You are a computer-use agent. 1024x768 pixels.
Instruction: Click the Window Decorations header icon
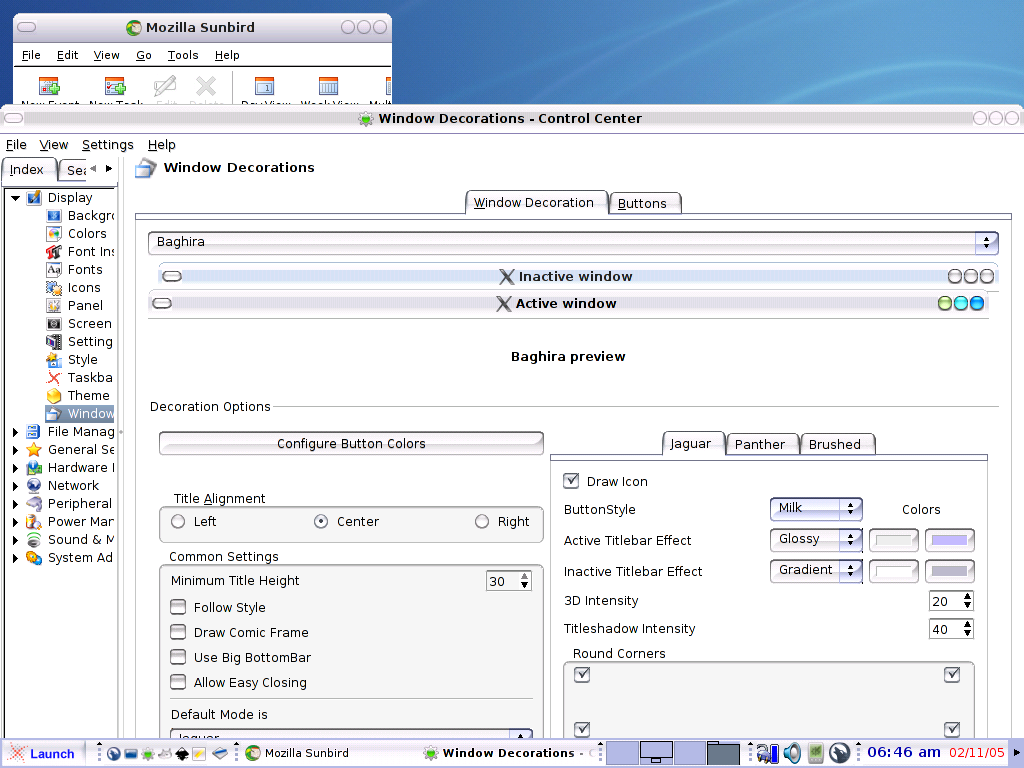pyautogui.click(x=146, y=168)
